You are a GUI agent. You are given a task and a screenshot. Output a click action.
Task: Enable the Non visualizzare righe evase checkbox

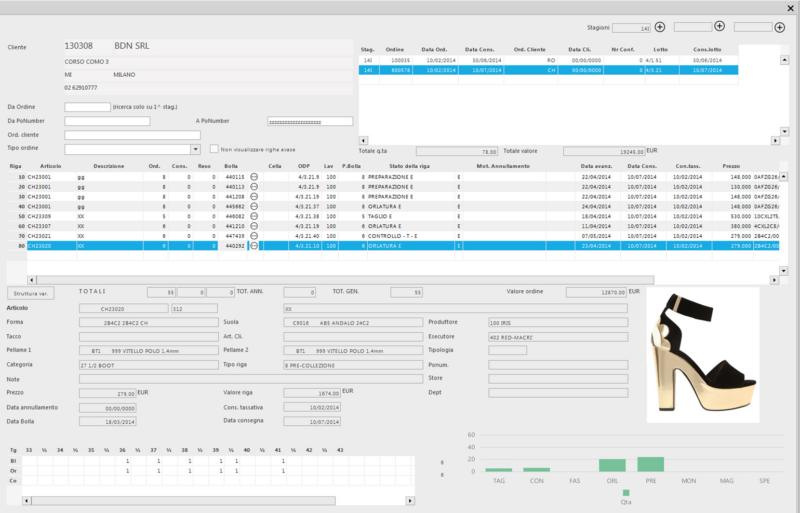click(214, 149)
